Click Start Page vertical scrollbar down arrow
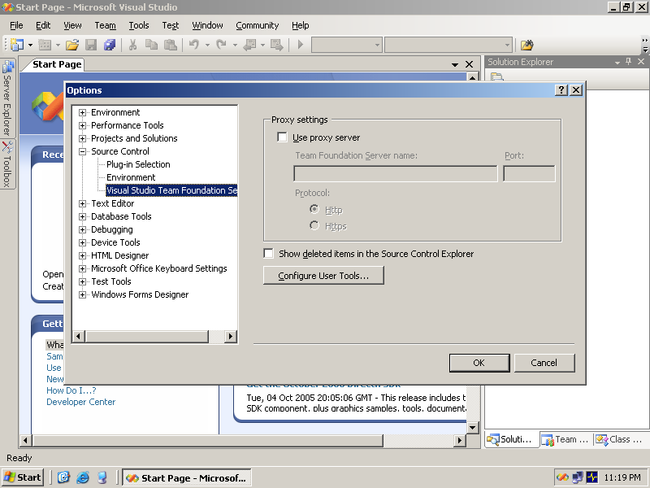Viewport: 650px width, 488px height. 473,427
